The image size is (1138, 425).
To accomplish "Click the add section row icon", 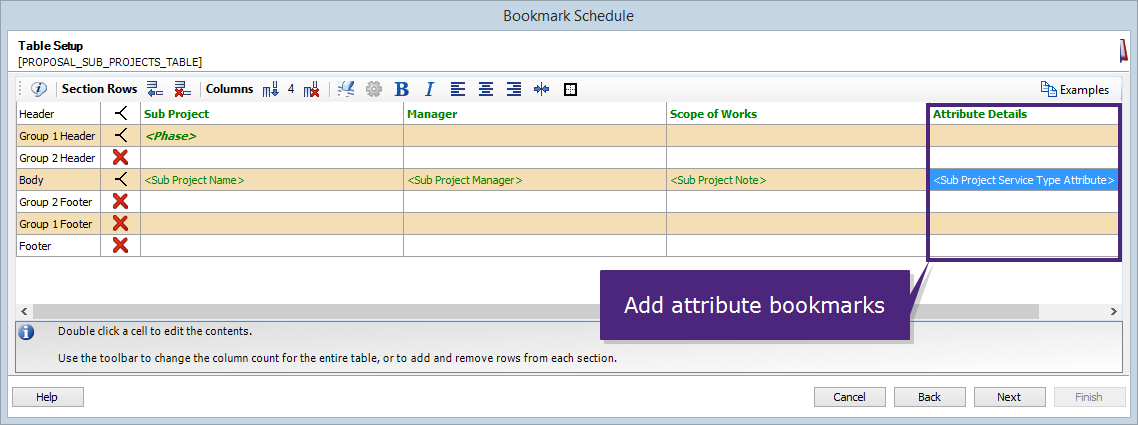I will click(155, 89).
